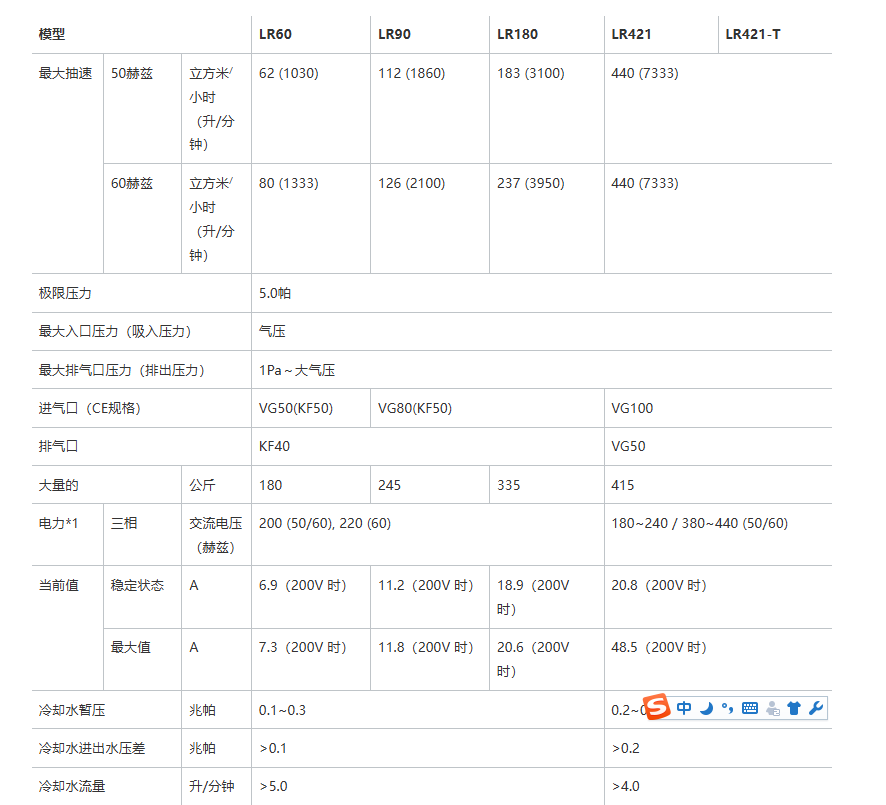Click the 冷却水流量 row label
The height and width of the screenshot is (805, 886).
coord(72,786)
